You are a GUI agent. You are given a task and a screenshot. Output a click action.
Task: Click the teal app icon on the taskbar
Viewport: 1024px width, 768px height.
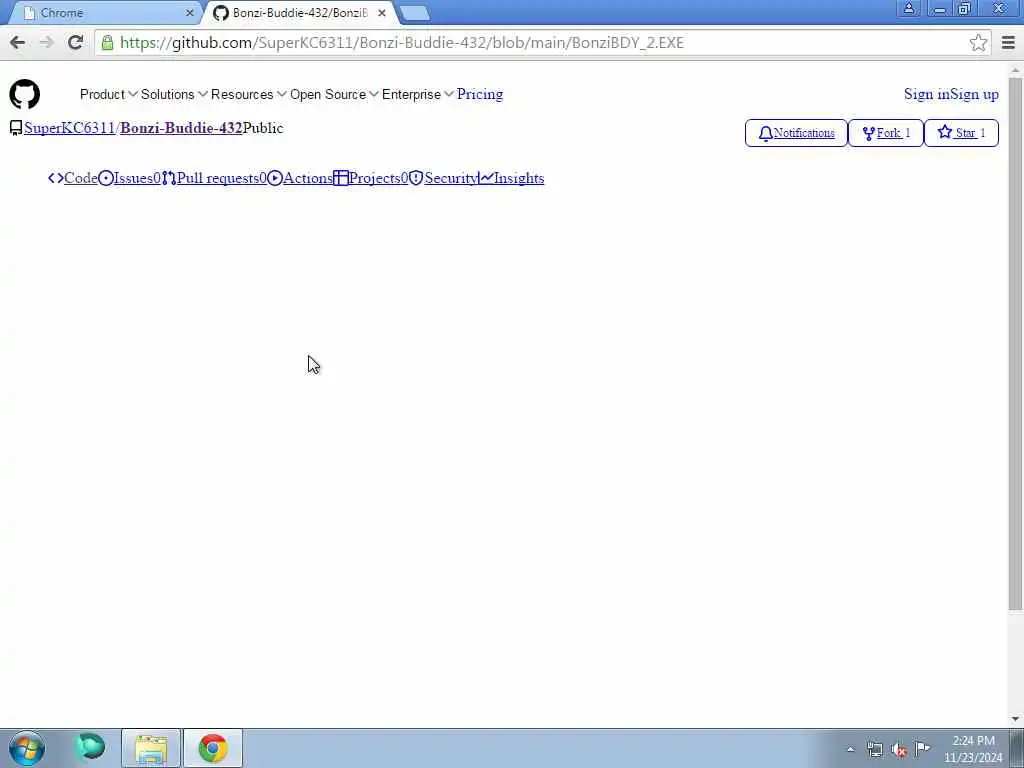click(90, 747)
